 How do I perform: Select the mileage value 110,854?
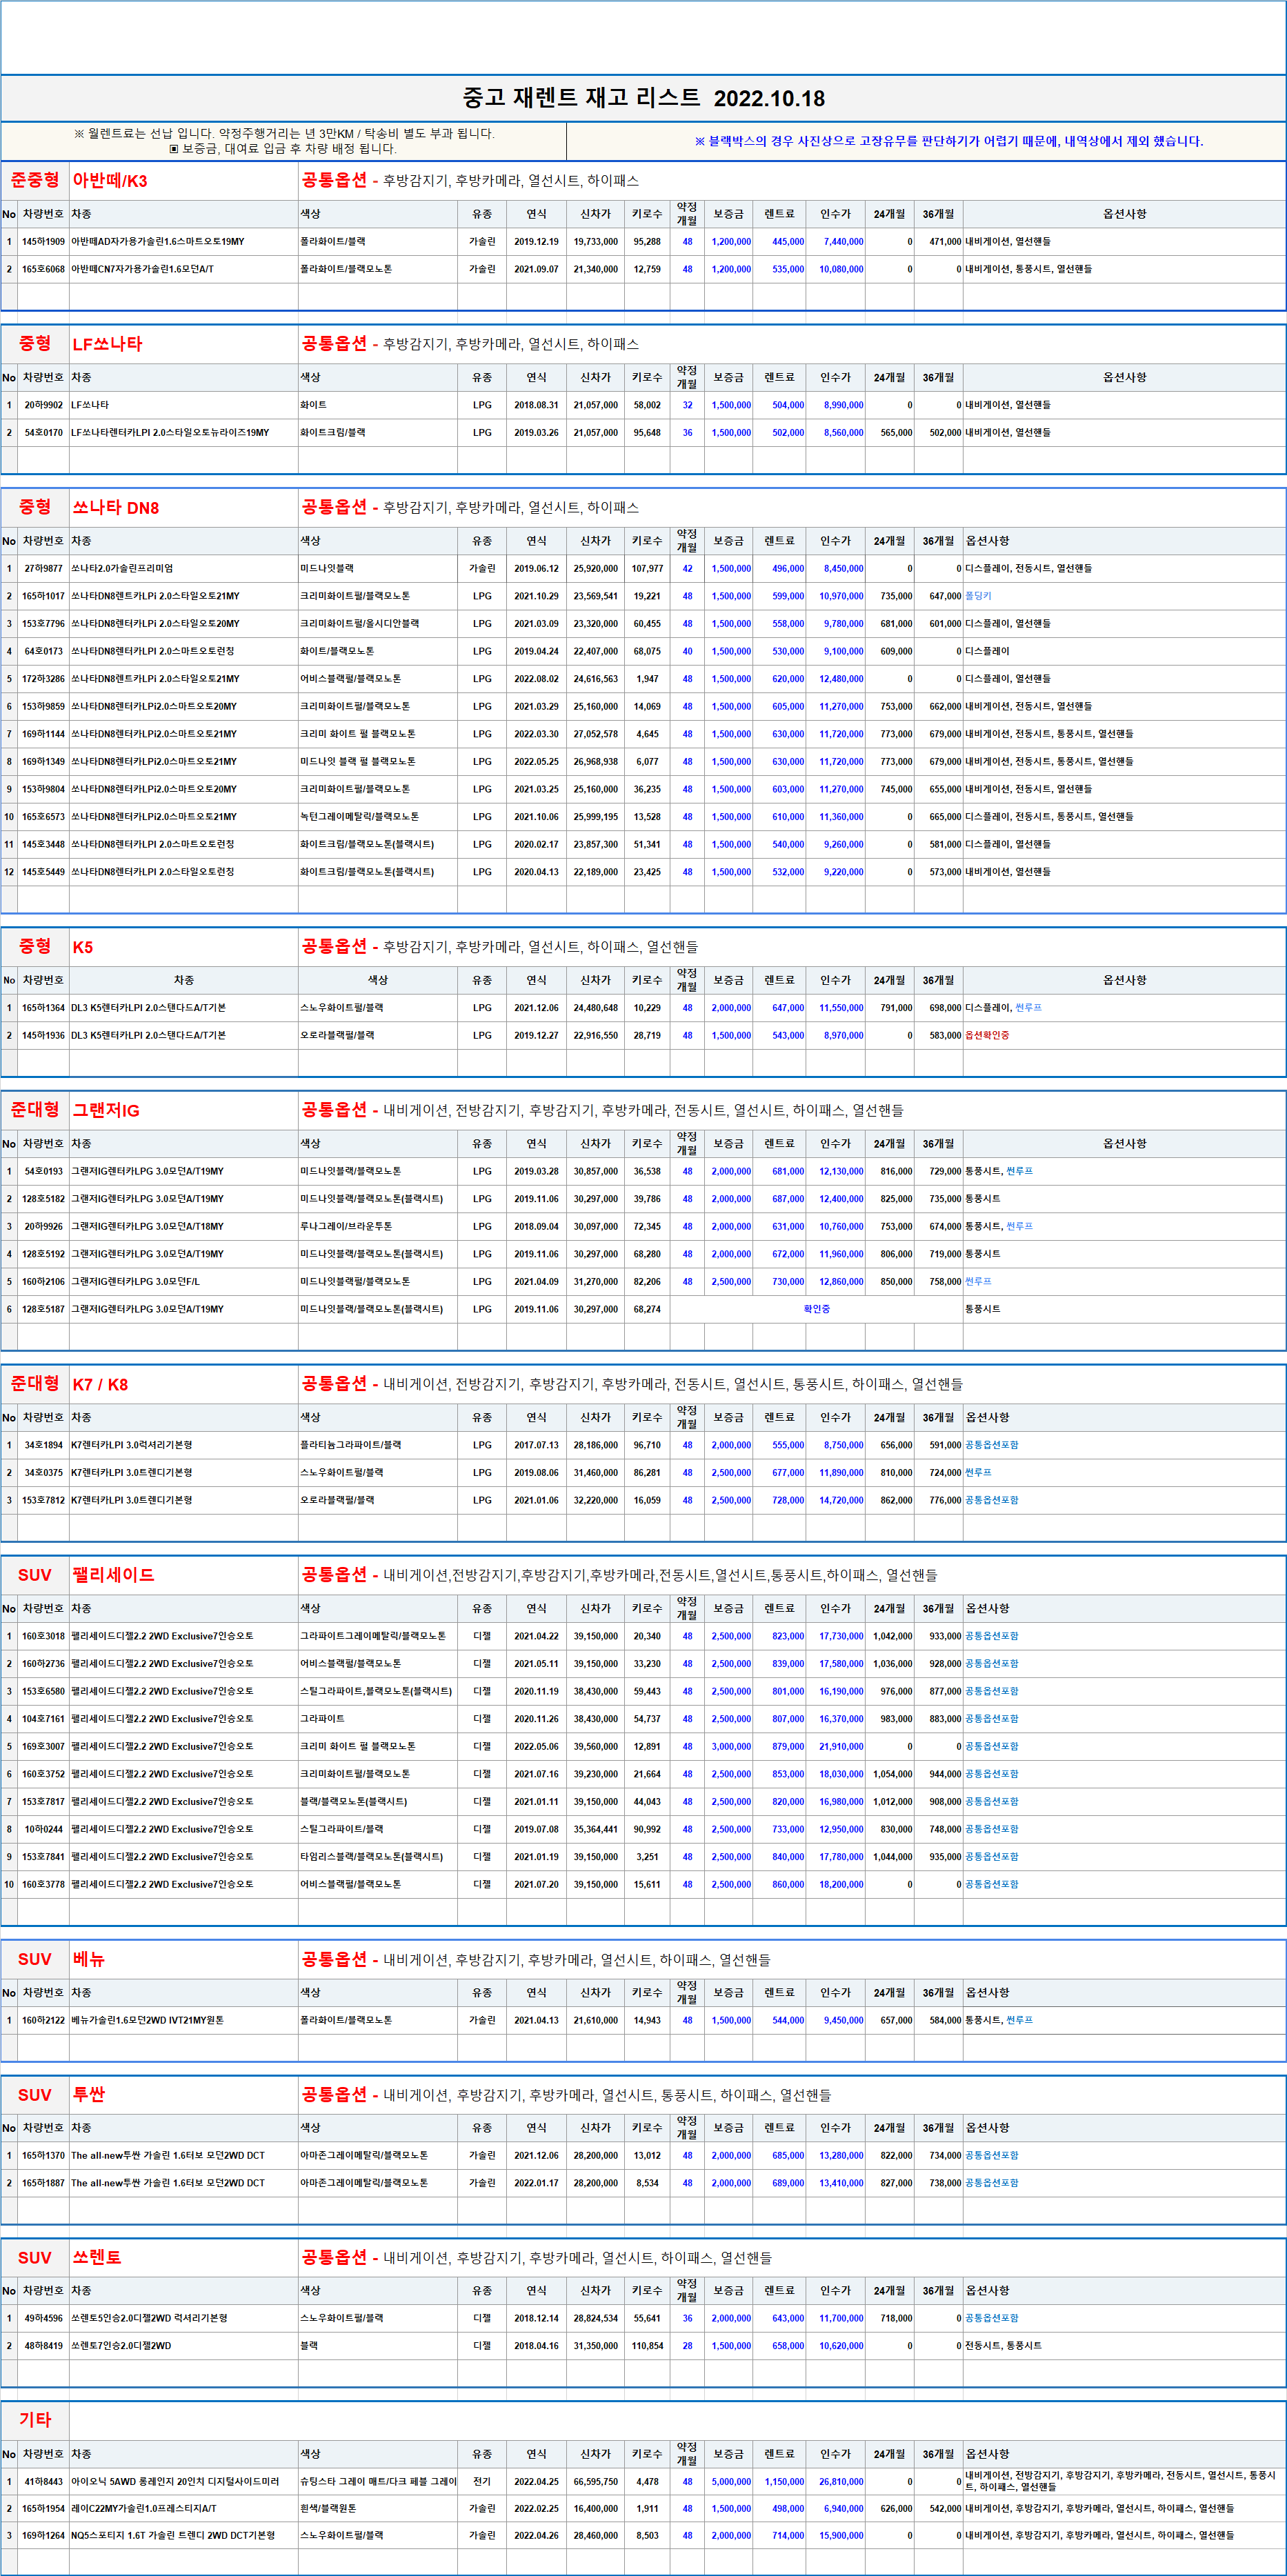click(647, 2345)
